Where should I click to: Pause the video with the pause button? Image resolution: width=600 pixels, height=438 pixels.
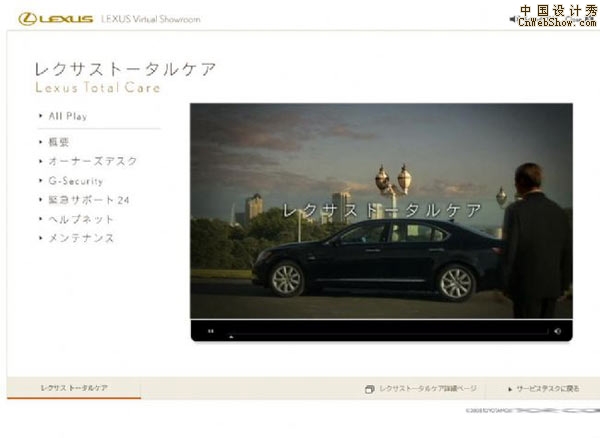coord(210,331)
